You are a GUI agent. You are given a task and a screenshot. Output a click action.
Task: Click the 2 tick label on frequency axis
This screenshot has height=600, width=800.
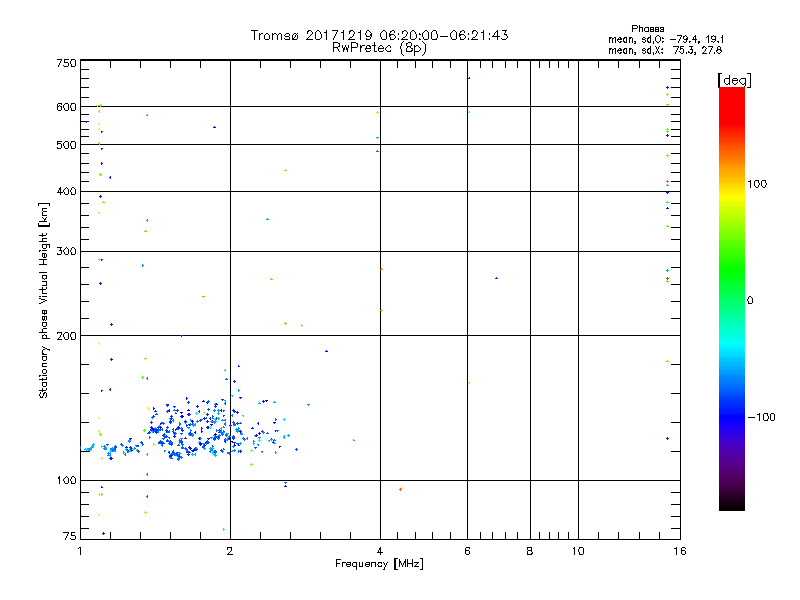click(x=230, y=551)
